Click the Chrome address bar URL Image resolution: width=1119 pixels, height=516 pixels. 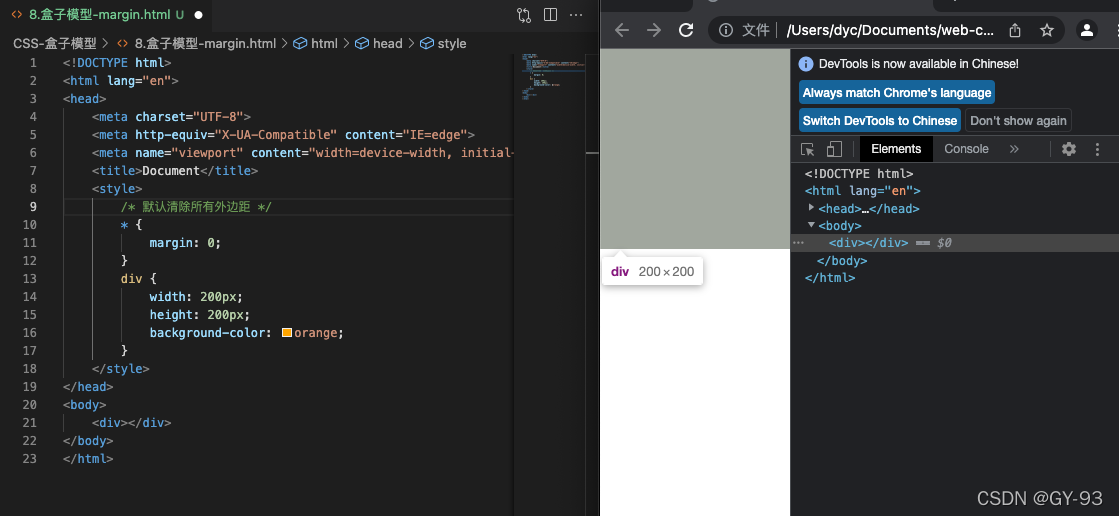[889, 30]
